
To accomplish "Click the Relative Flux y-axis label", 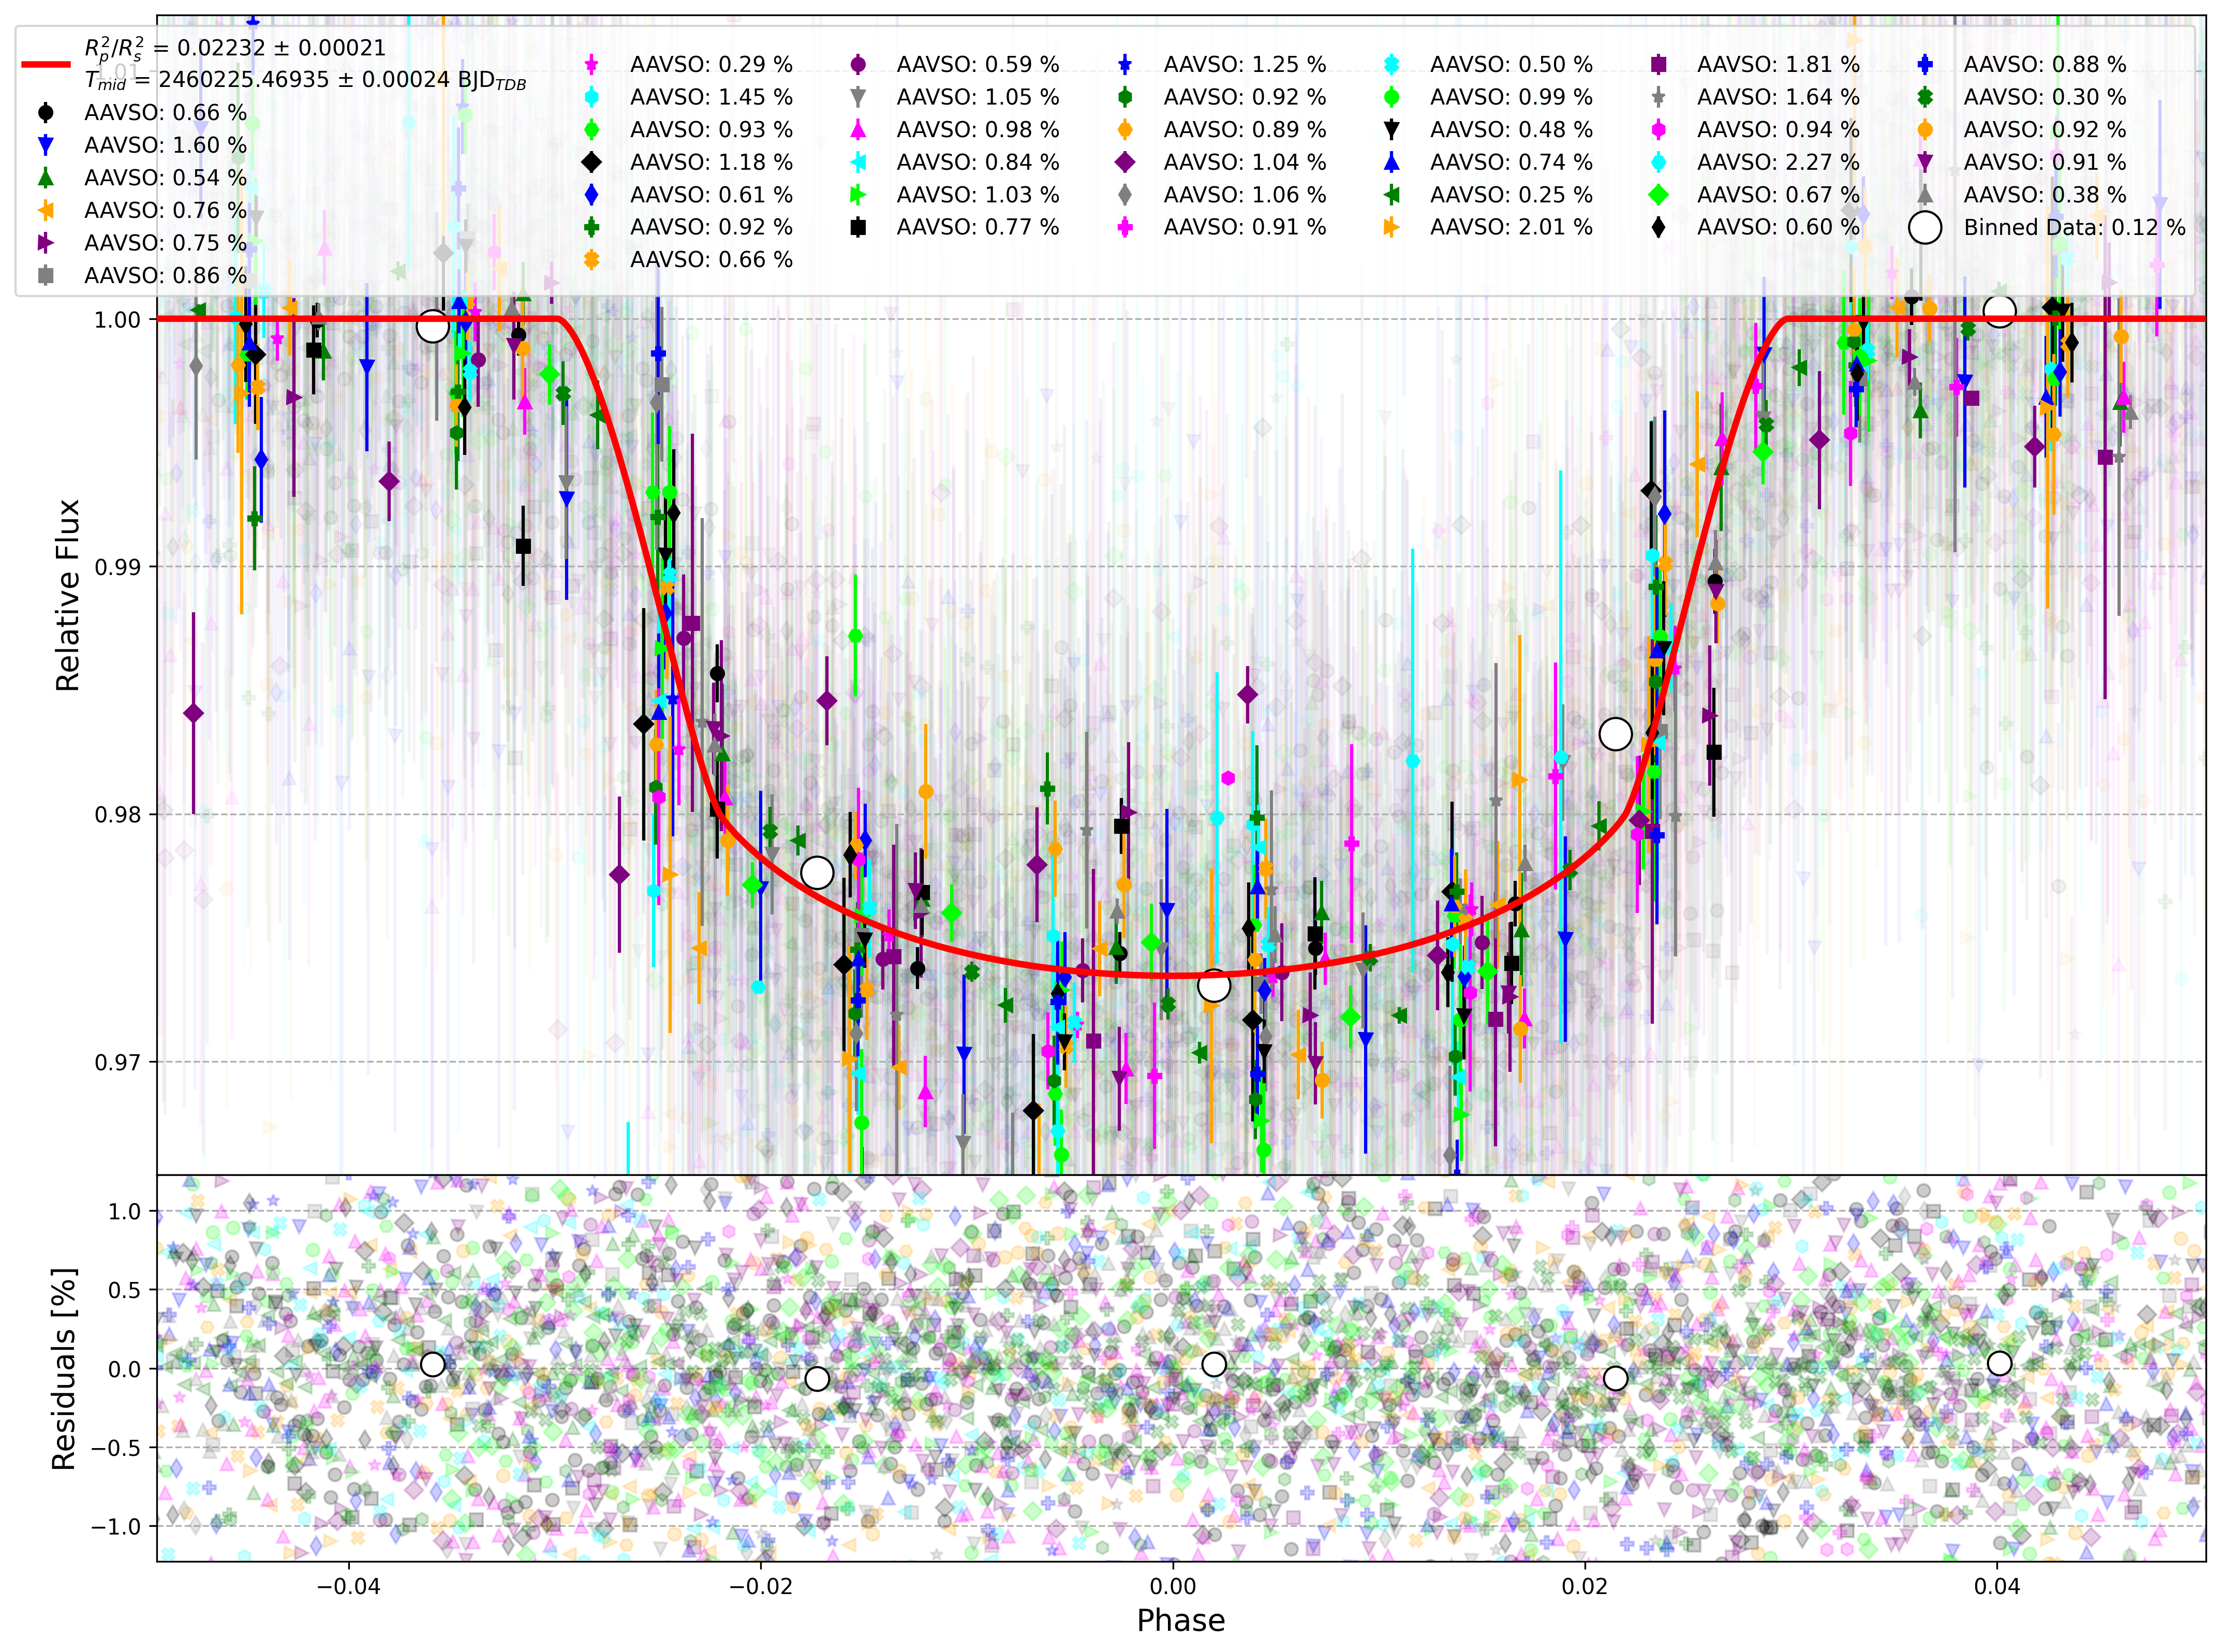I will click(x=68, y=595).
